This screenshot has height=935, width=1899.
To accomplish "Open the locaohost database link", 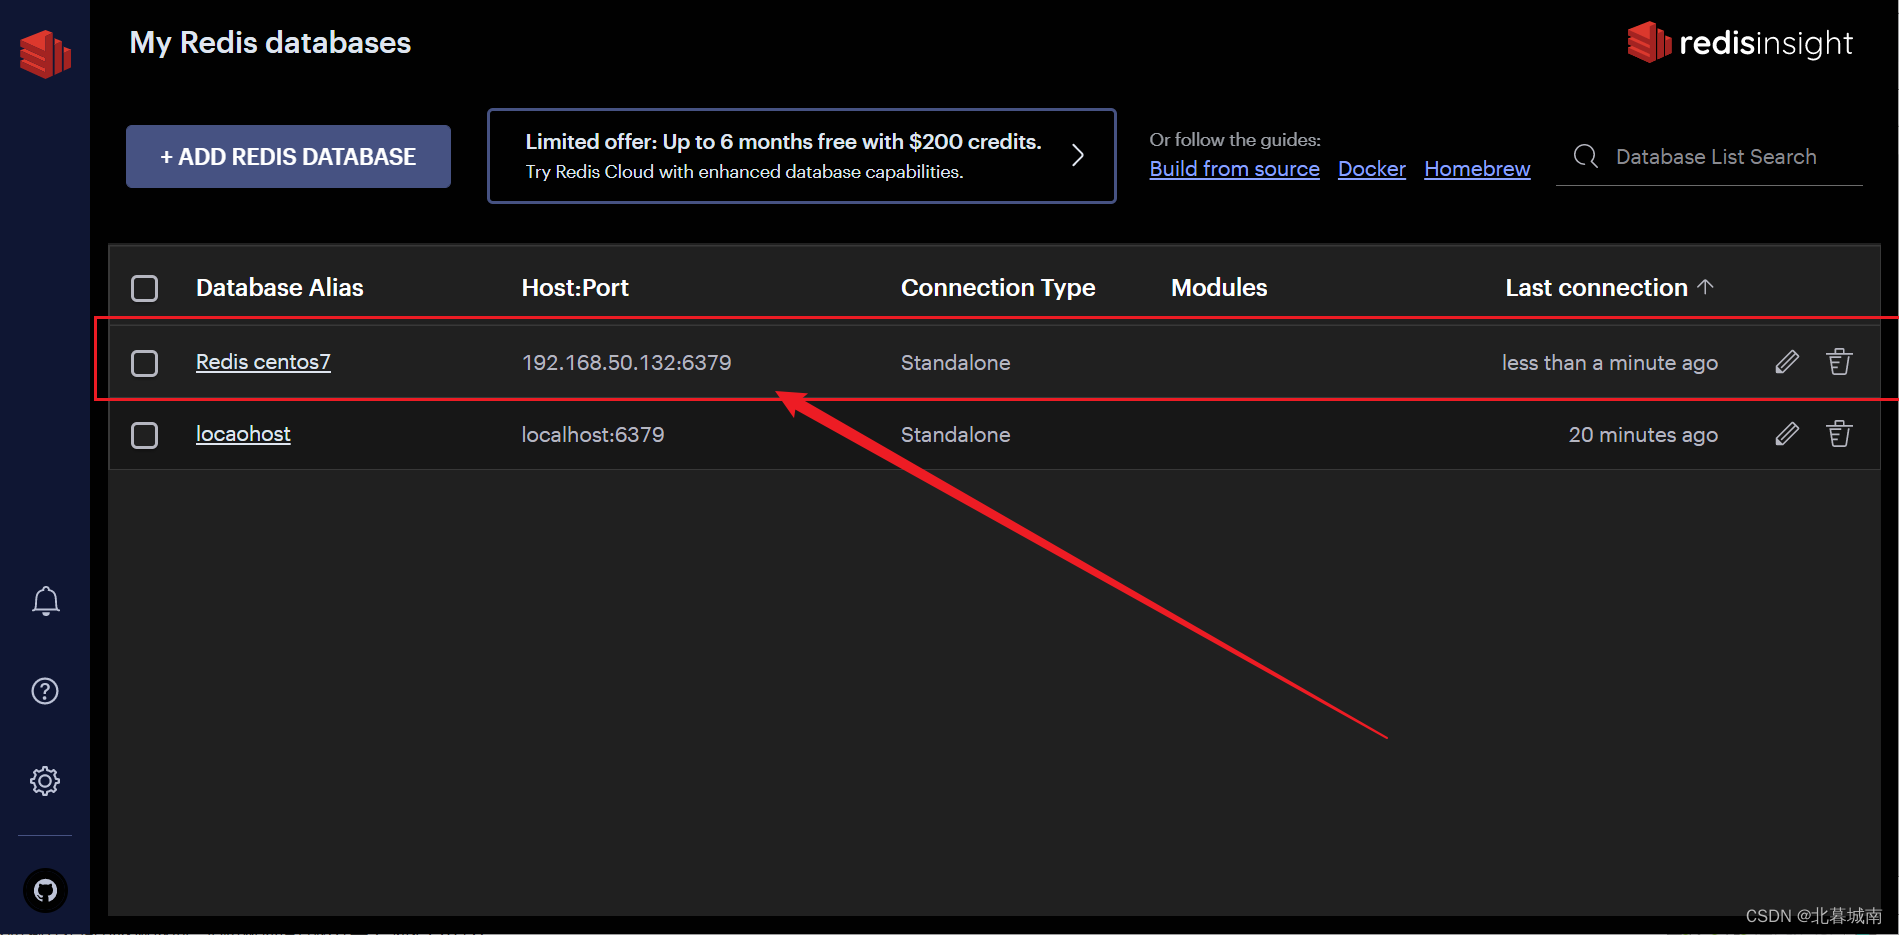I will pos(243,434).
